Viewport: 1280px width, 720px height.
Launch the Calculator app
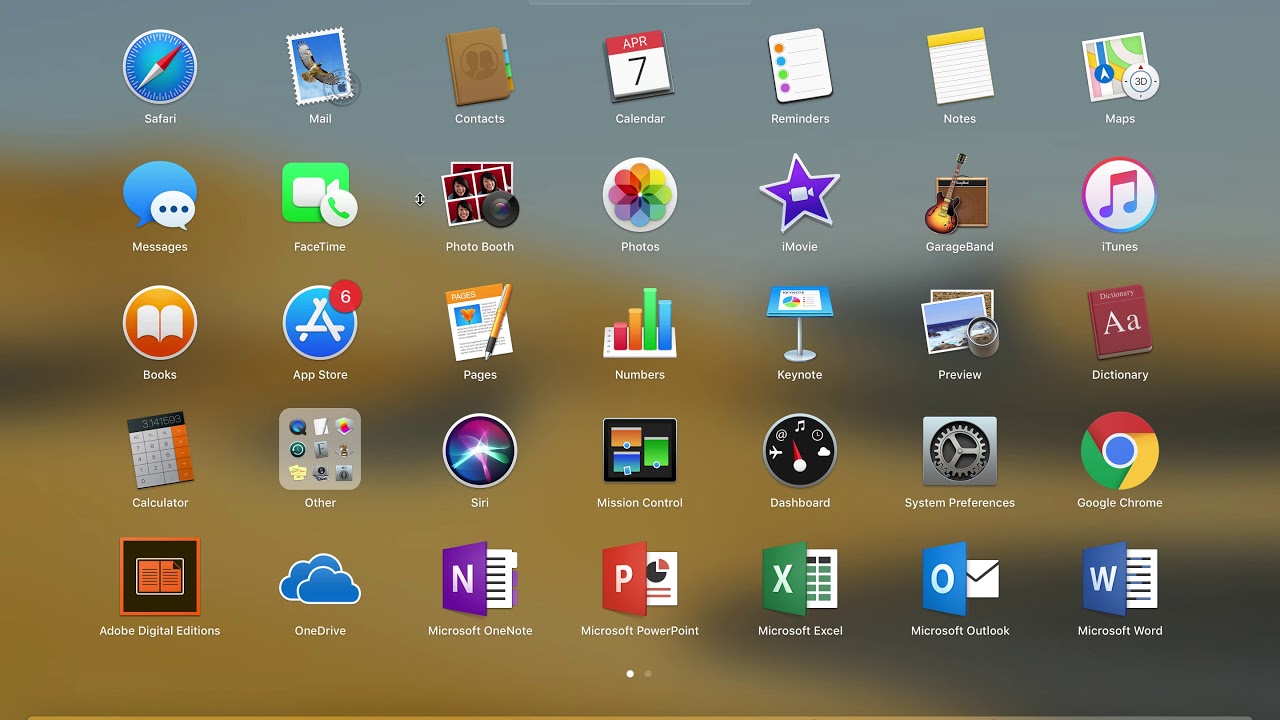[x=160, y=451]
